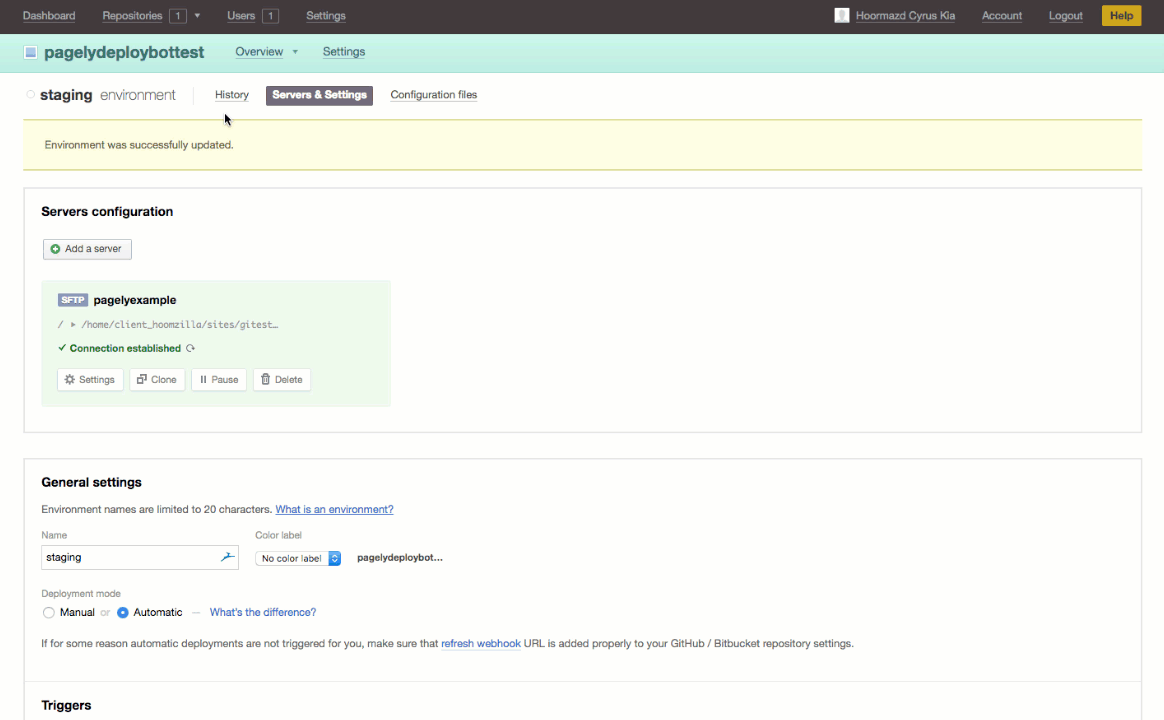
Task: Click the SFTP badge on pagelyexample
Action: [x=73, y=300]
